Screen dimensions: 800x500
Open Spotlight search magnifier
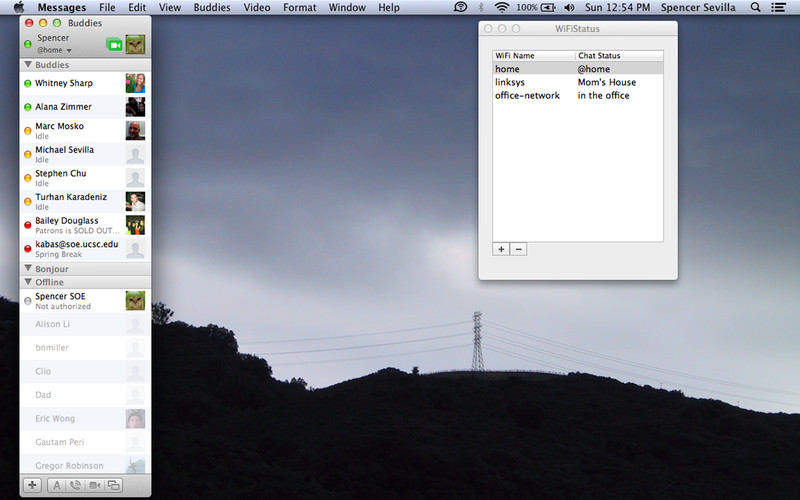[x=756, y=7]
